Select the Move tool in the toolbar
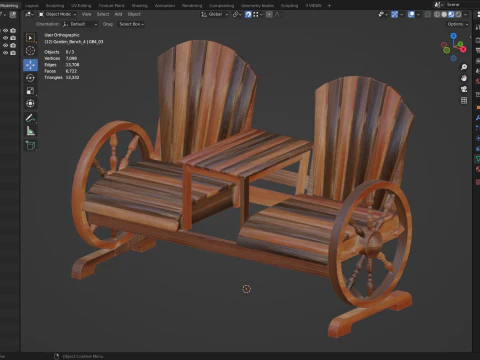The height and width of the screenshot is (360, 480). (30, 65)
